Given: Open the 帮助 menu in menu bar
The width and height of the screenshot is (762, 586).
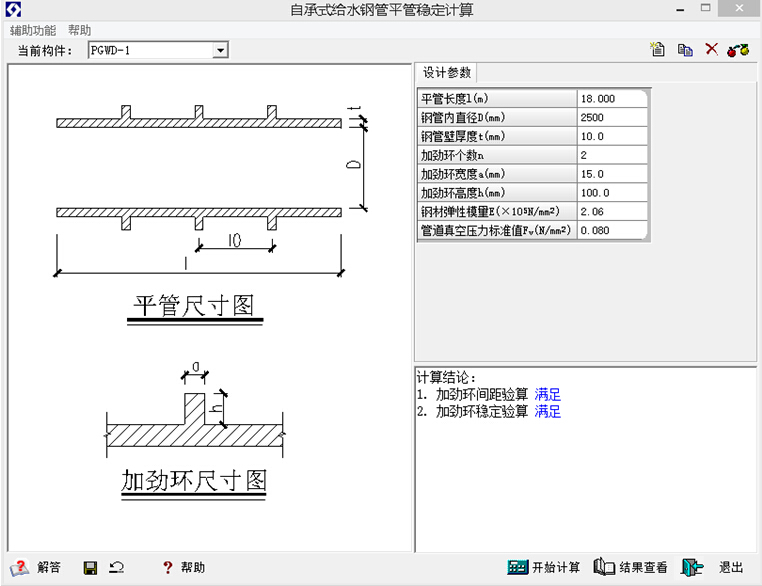Looking at the screenshot, I should pyautogui.click(x=79, y=30).
